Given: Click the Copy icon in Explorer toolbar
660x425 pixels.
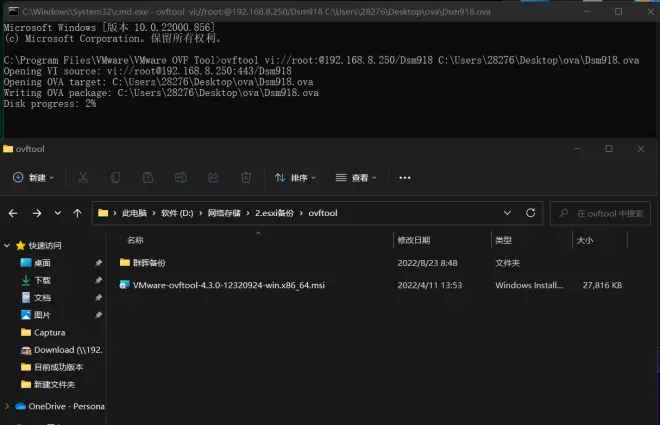Looking at the screenshot, I should [x=115, y=178].
